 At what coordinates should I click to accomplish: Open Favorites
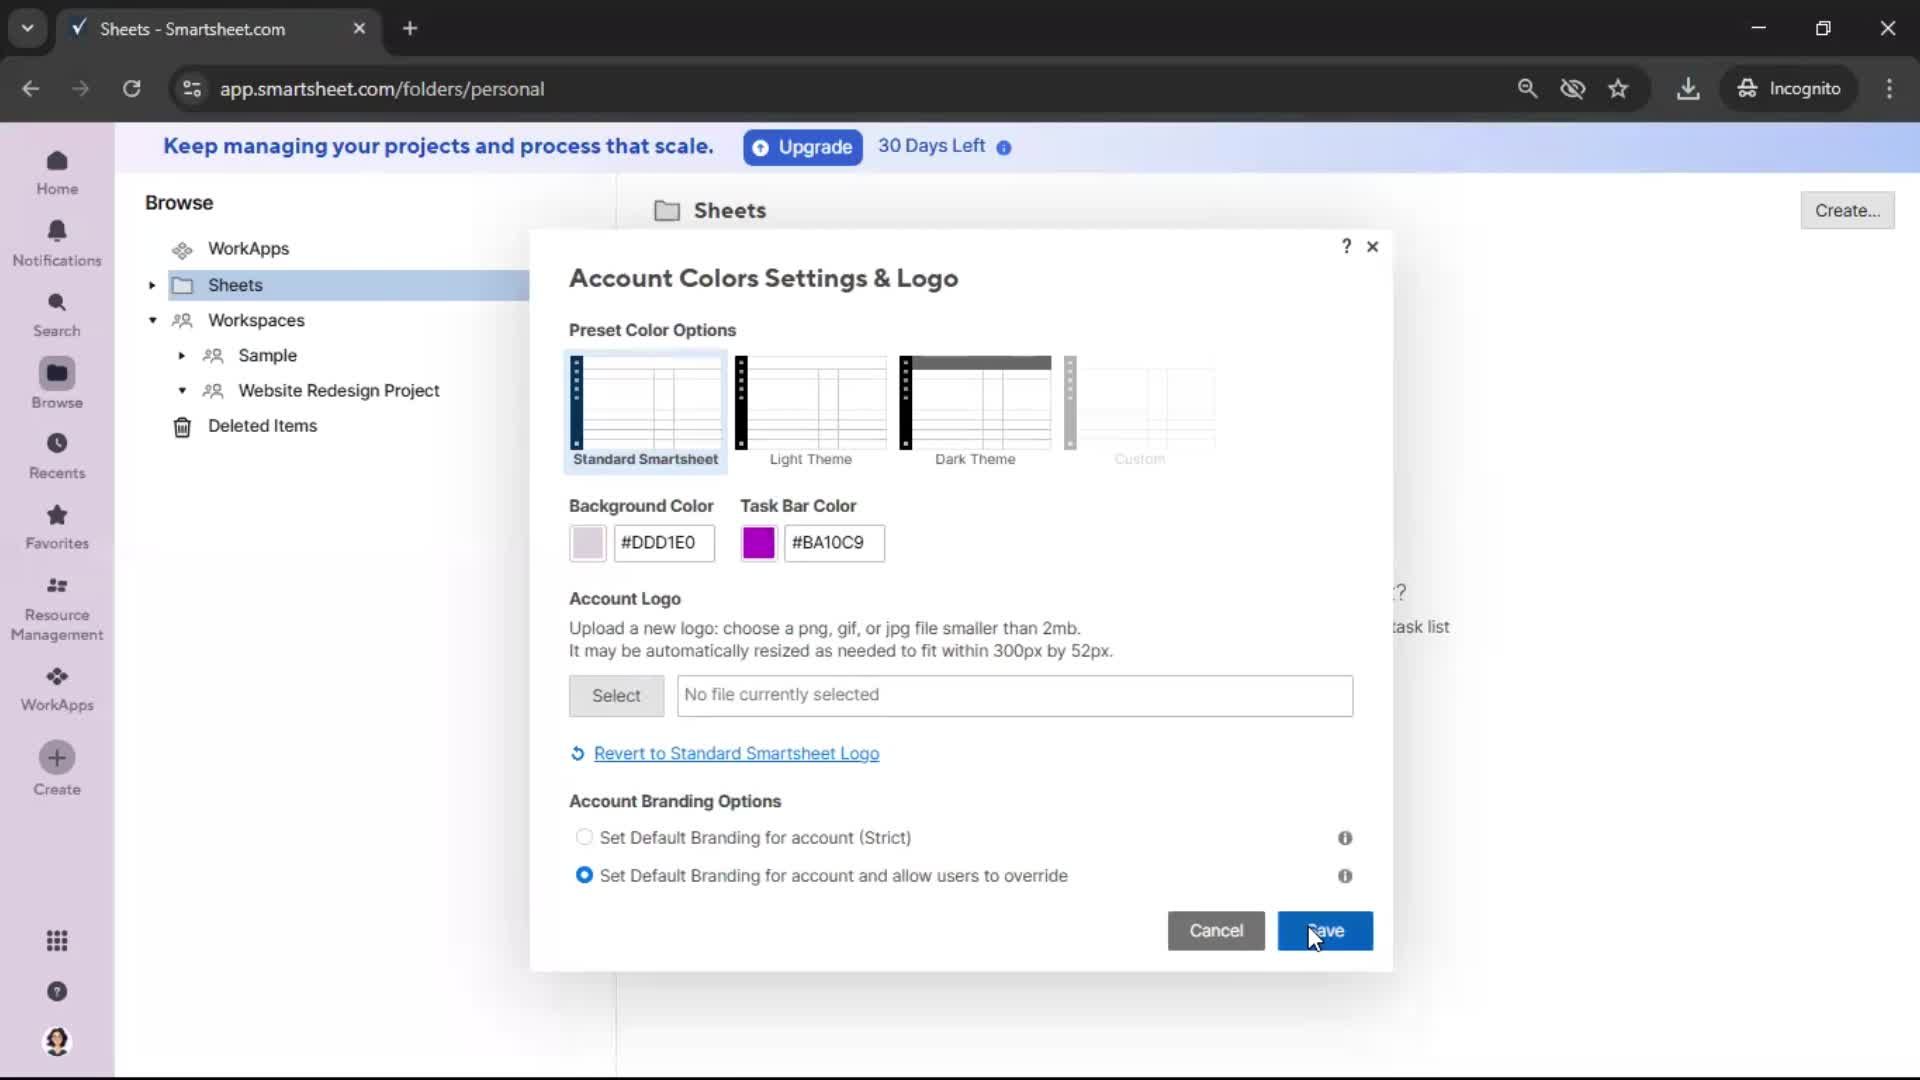(57, 526)
